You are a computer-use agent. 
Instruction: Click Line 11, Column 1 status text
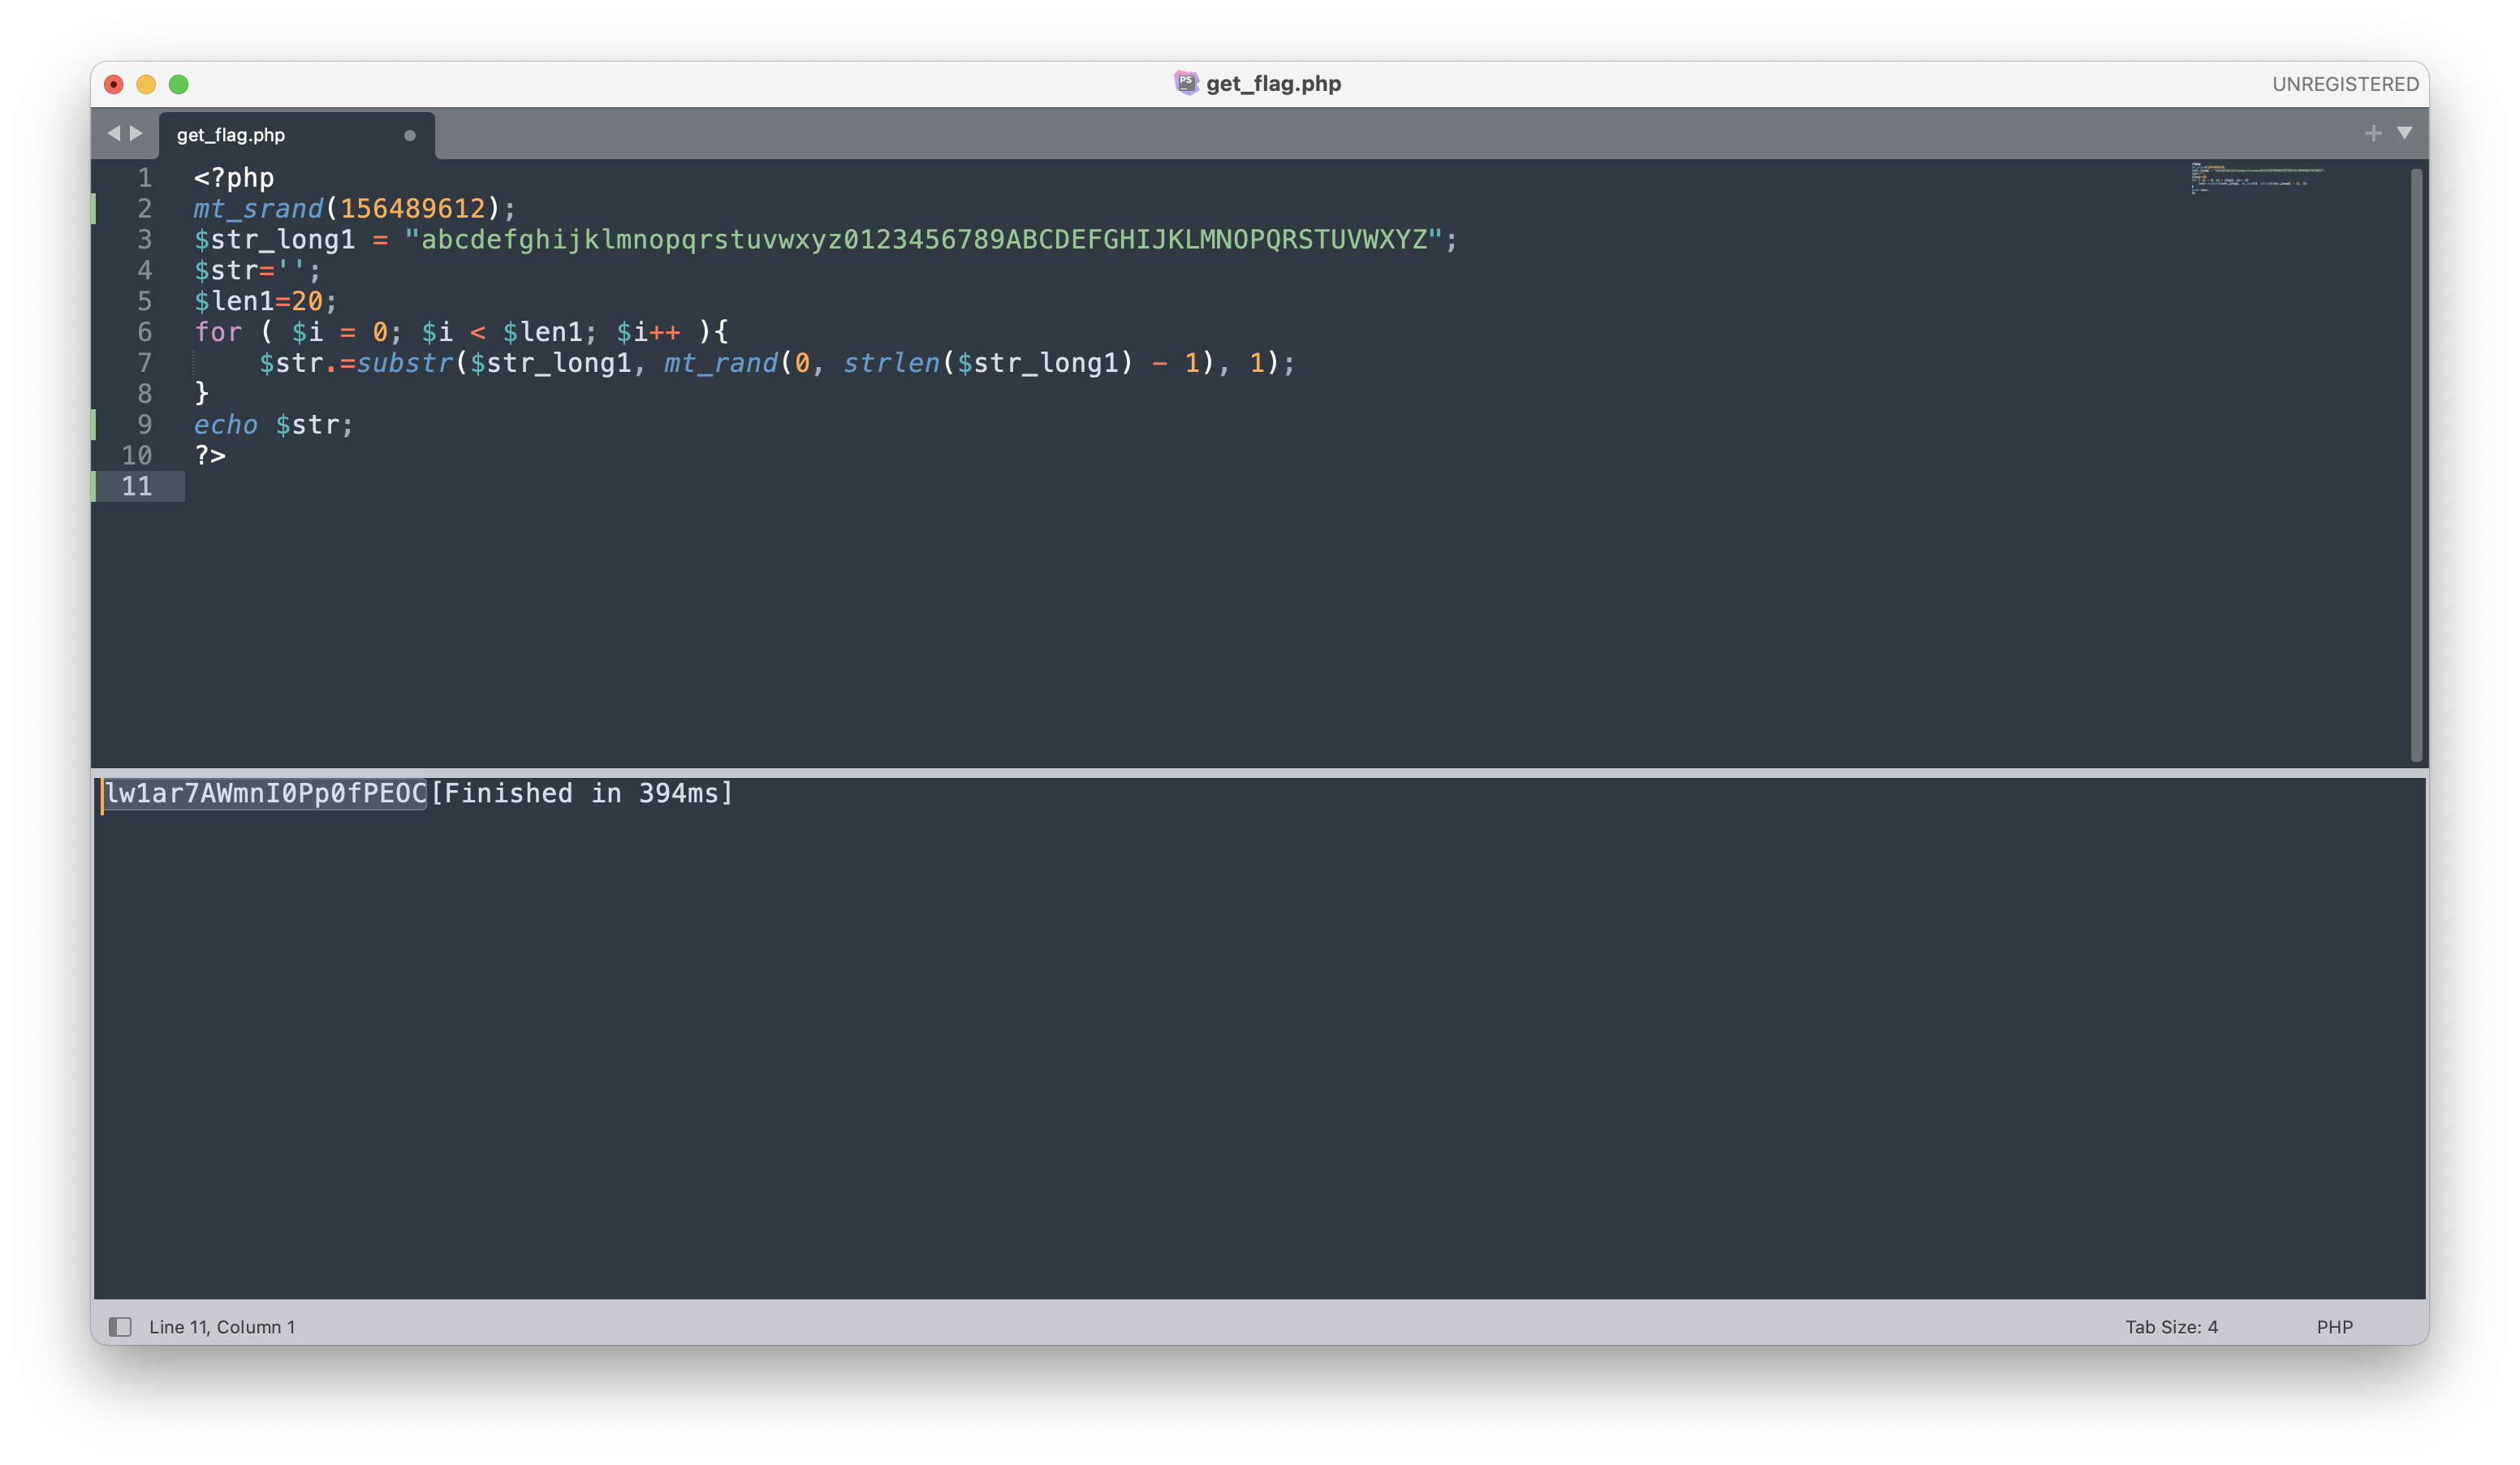(x=222, y=1327)
